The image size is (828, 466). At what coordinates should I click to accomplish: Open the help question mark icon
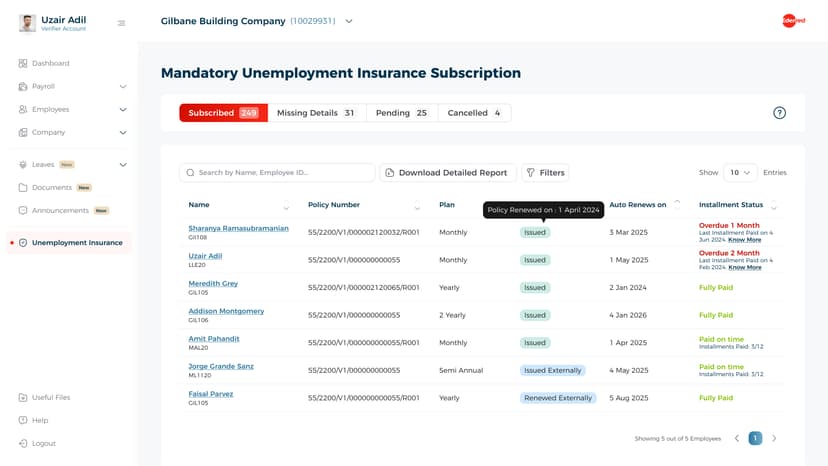(779, 113)
